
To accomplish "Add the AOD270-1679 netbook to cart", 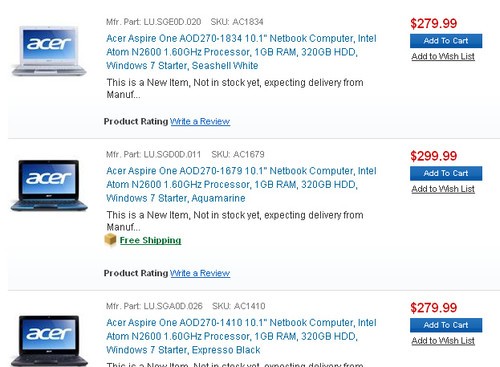I will pos(446,173).
